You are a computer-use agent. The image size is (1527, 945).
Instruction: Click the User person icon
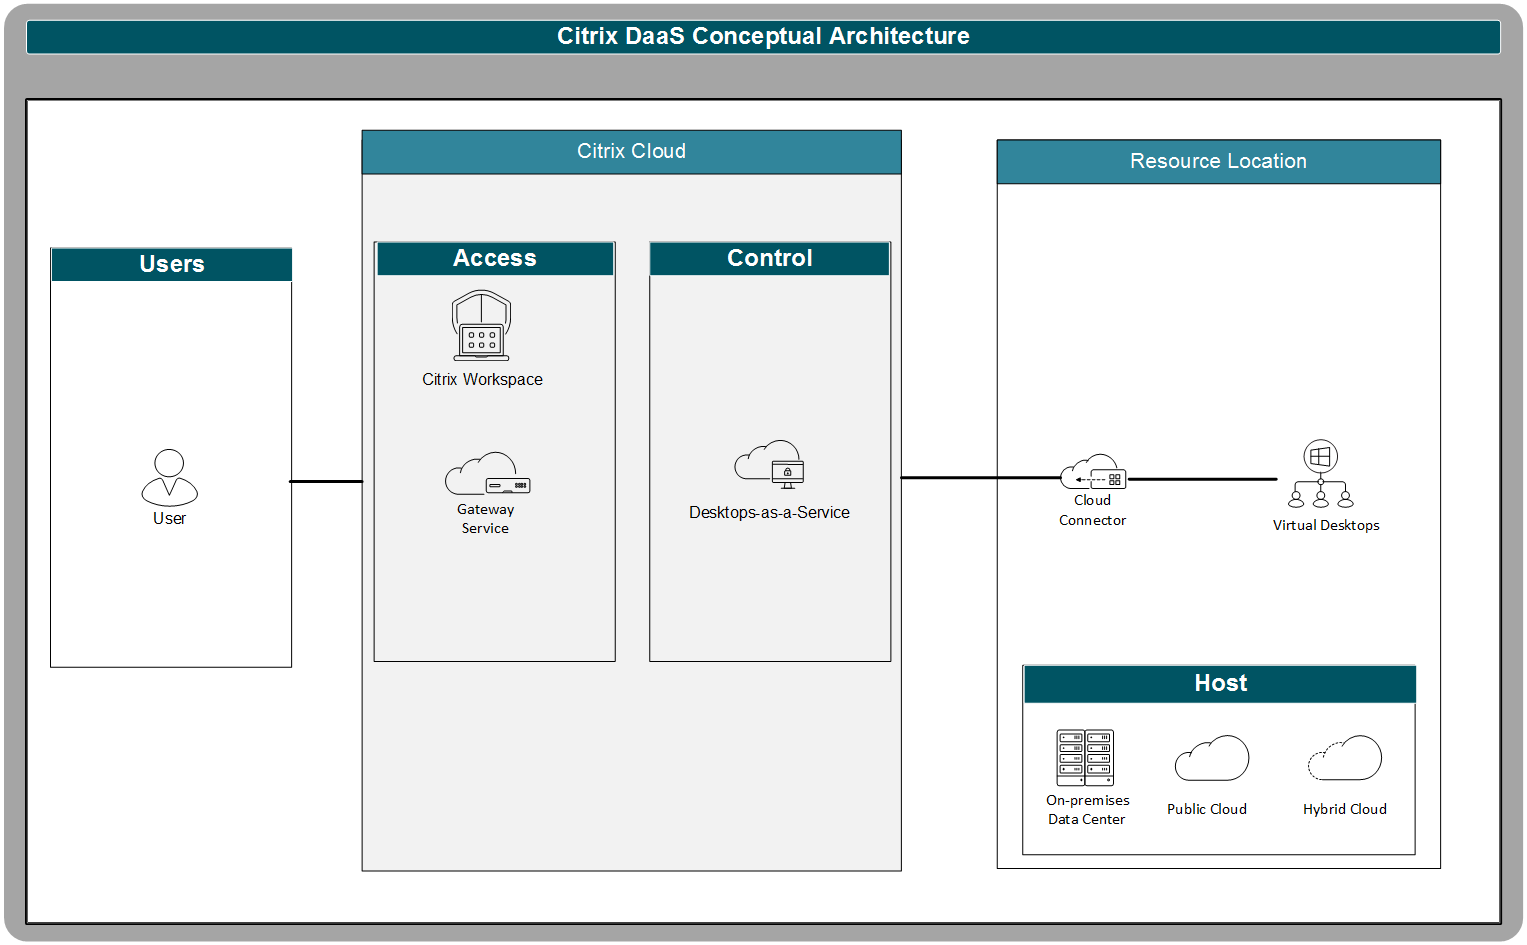(x=170, y=477)
